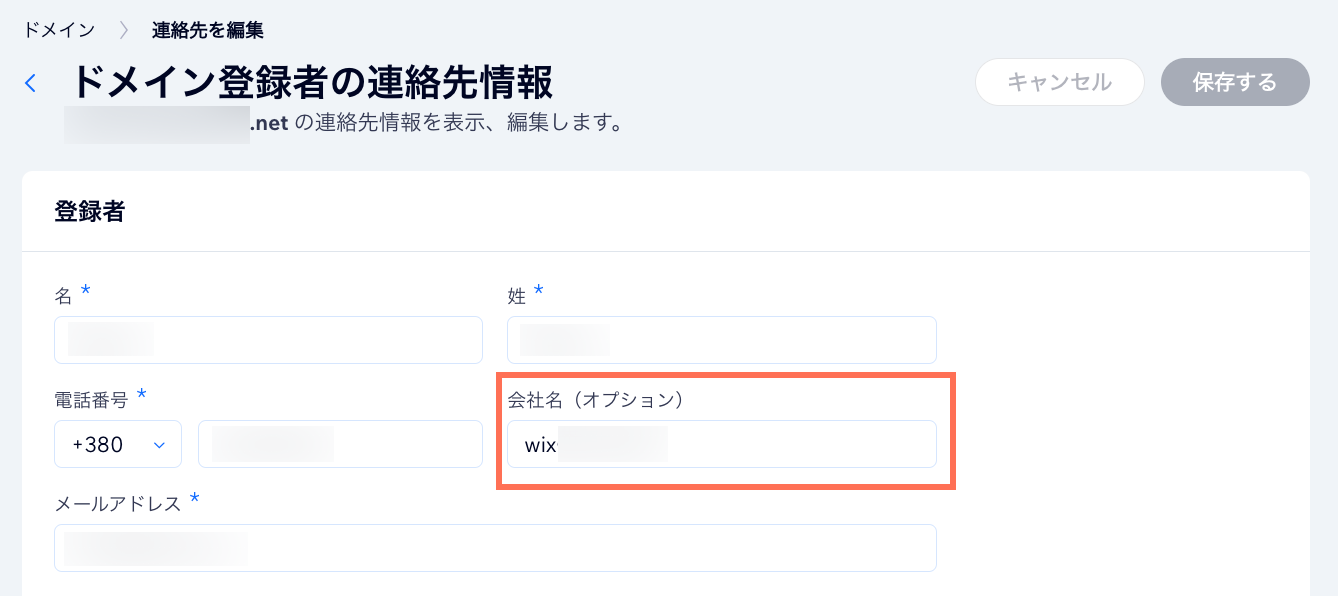Click the 登録者 section header

click(90, 211)
